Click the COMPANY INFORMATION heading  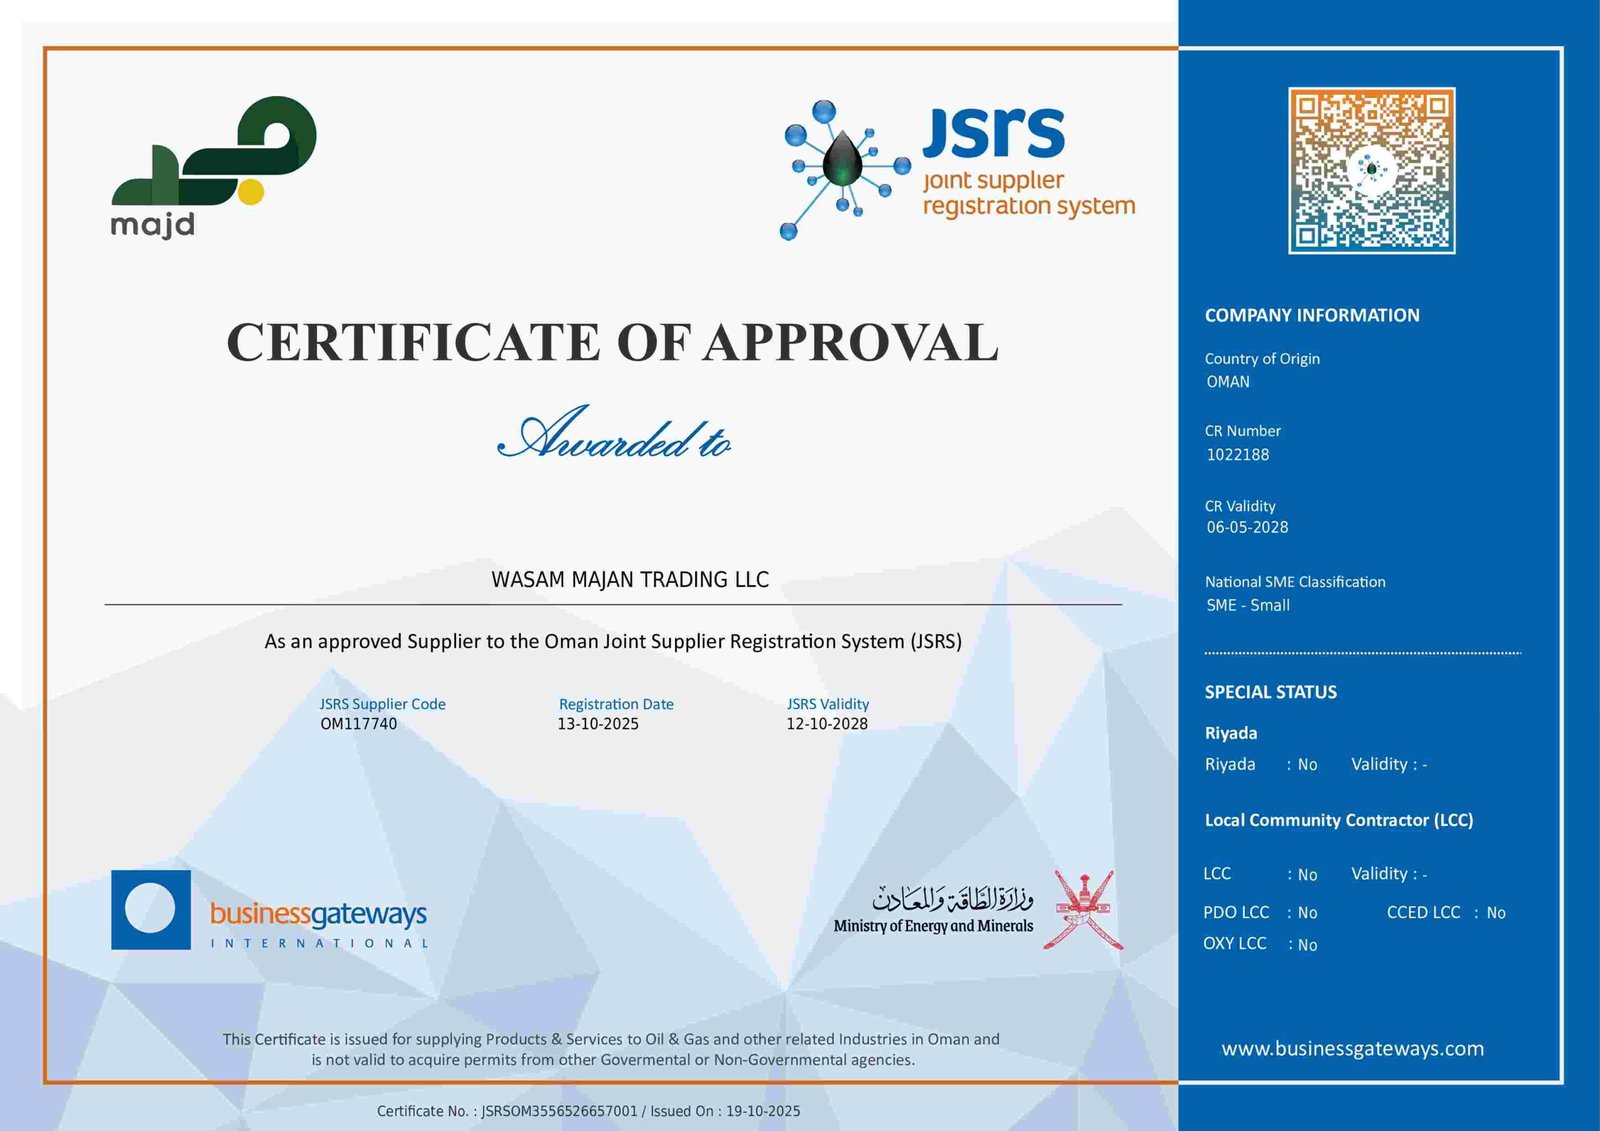[x=1312, y=315]
